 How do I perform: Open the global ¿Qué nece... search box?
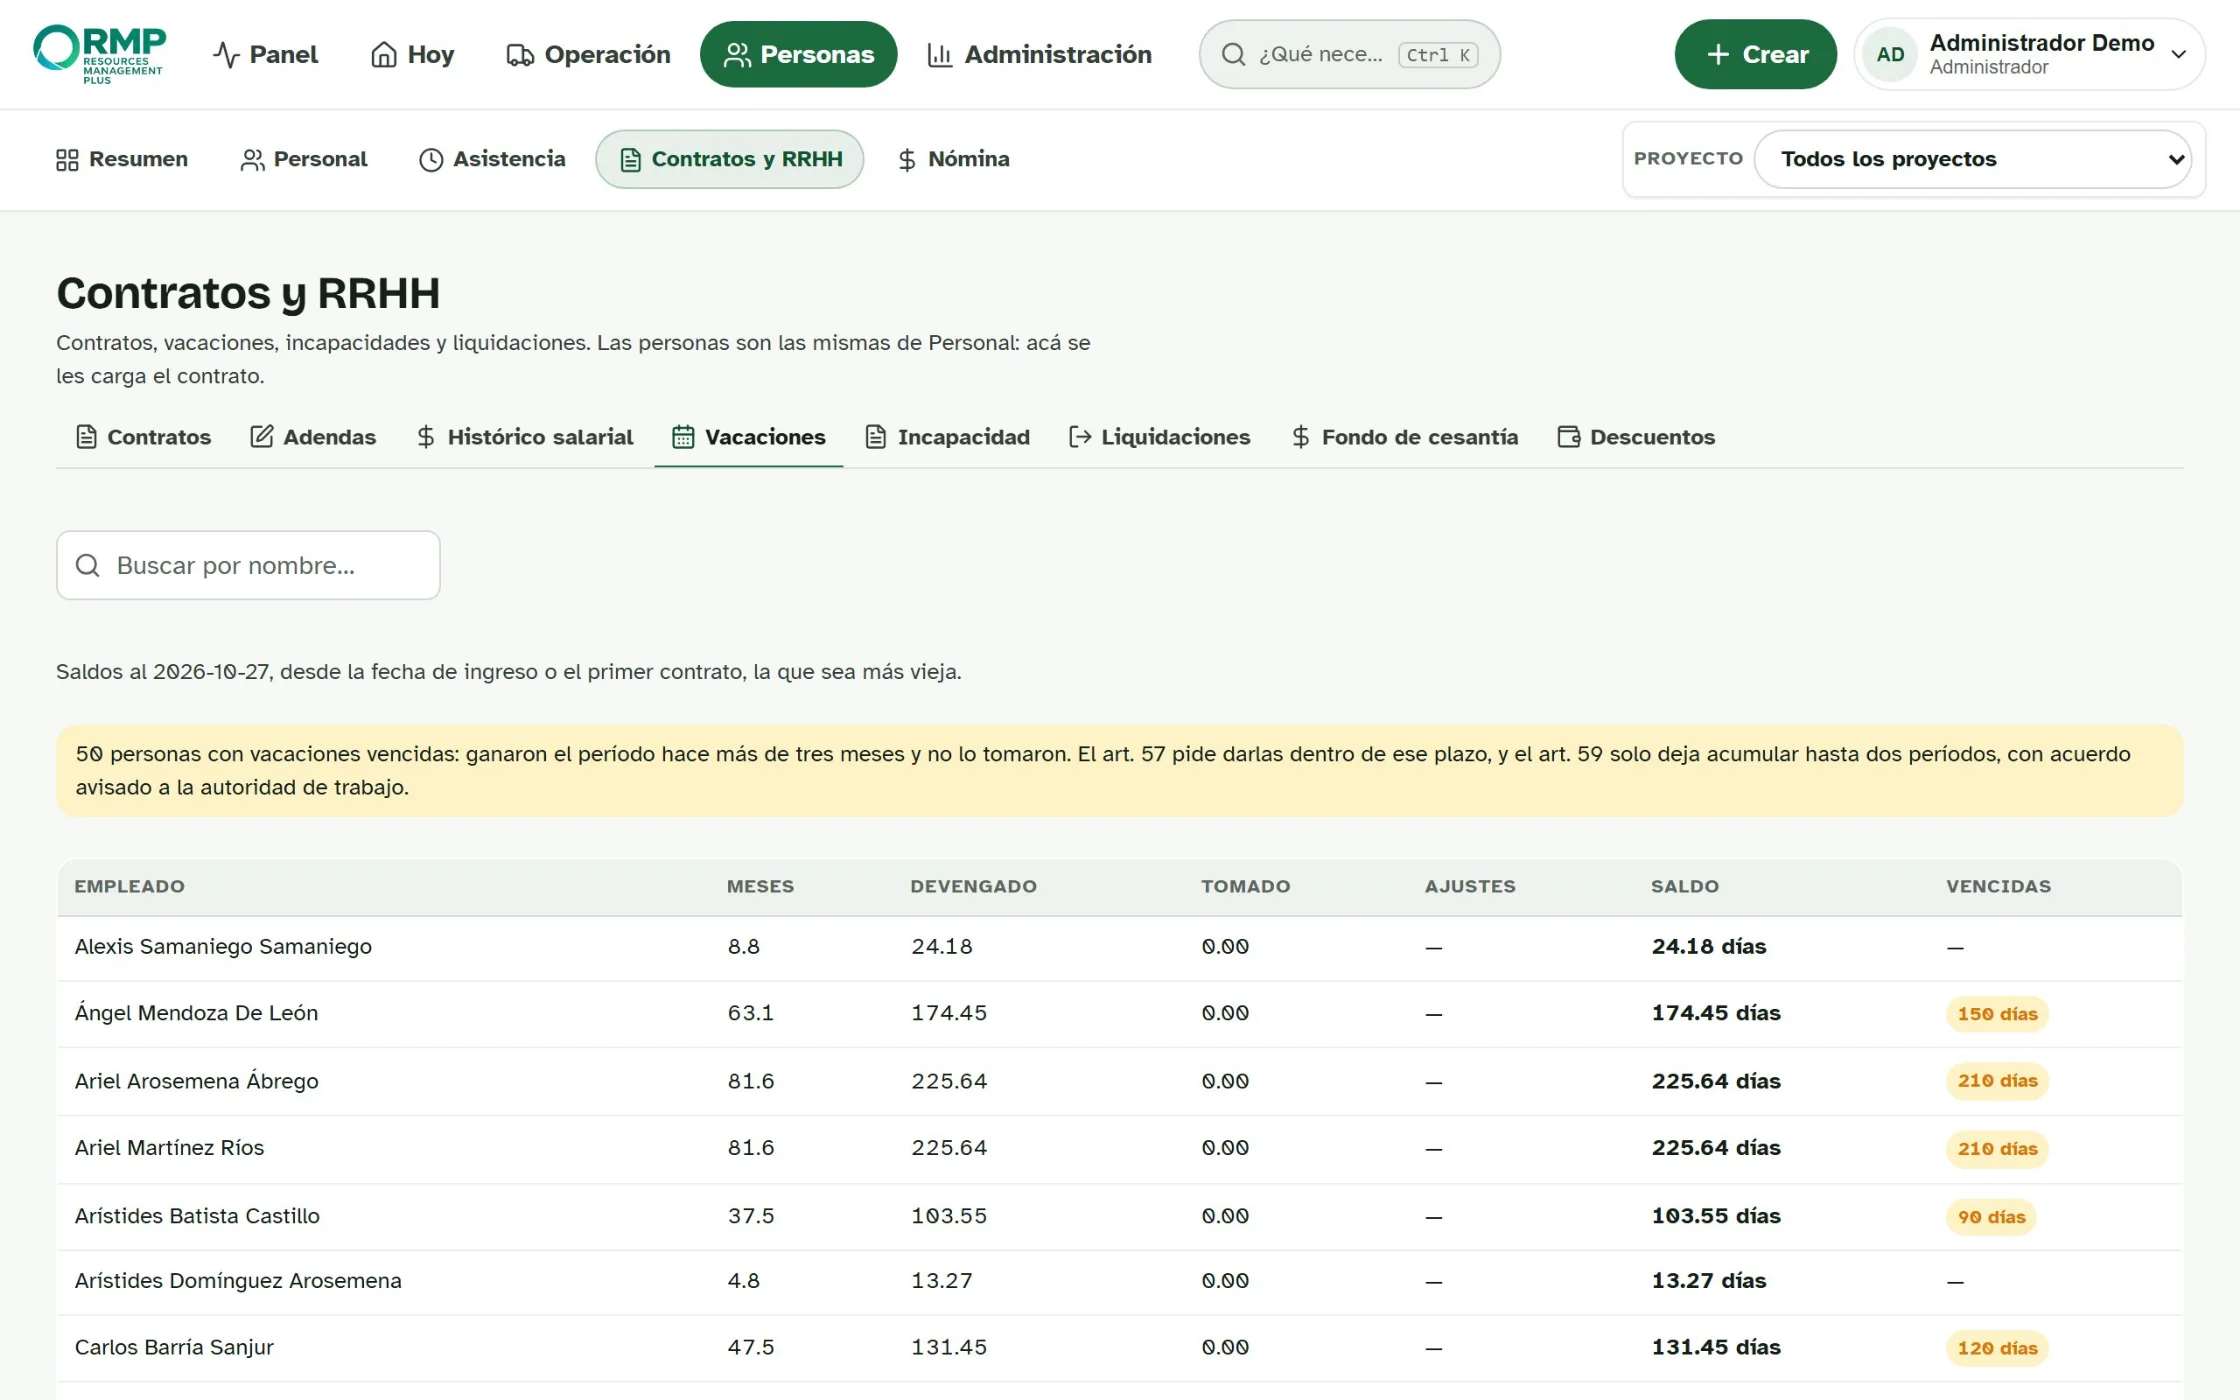pyautogui.click(x=1349, y=54)
